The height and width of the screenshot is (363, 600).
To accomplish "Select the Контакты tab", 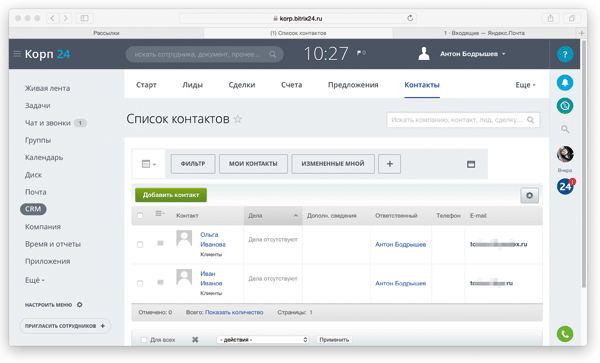I will coord(422,85).
